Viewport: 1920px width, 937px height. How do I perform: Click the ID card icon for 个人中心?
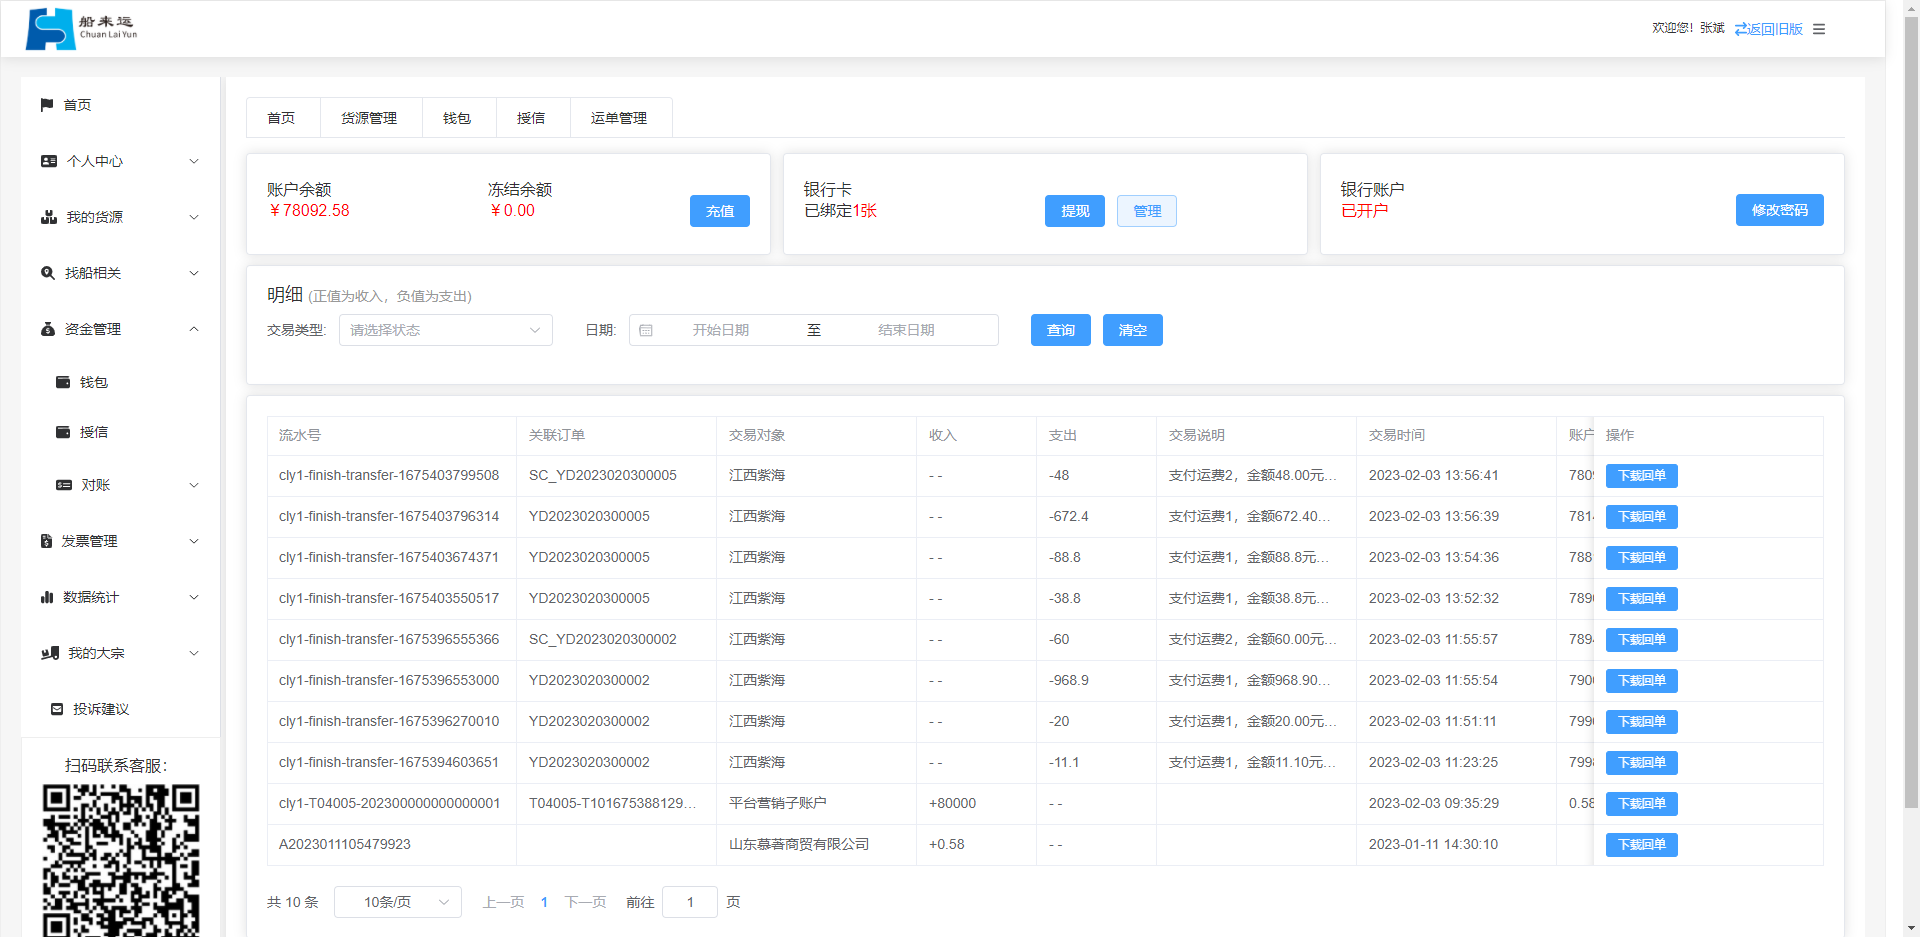coord(49,161)
